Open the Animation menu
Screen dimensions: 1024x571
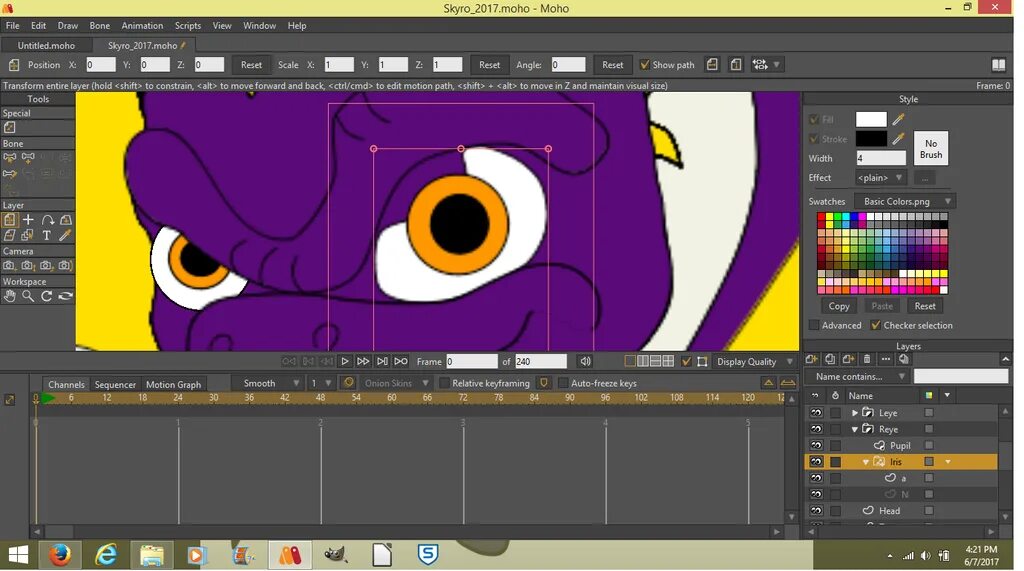tap(142, 25)
